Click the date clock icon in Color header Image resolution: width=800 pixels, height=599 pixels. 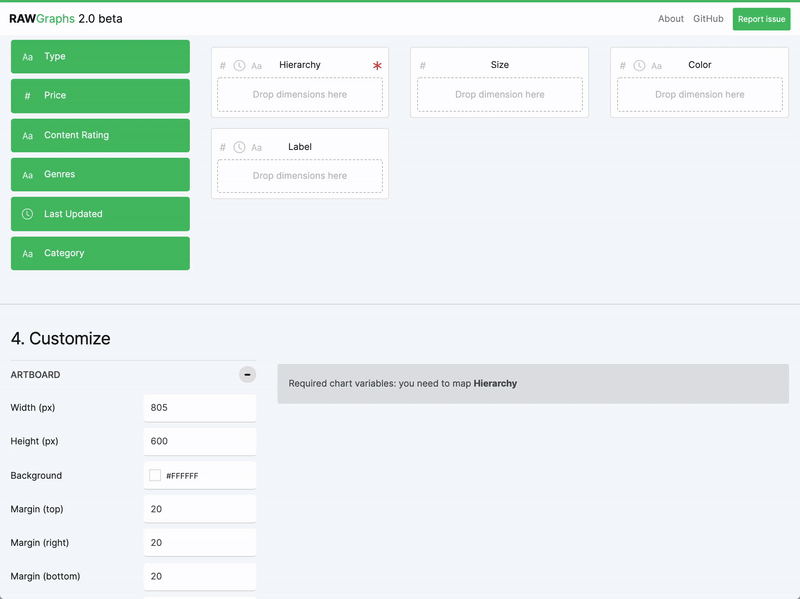639,66
